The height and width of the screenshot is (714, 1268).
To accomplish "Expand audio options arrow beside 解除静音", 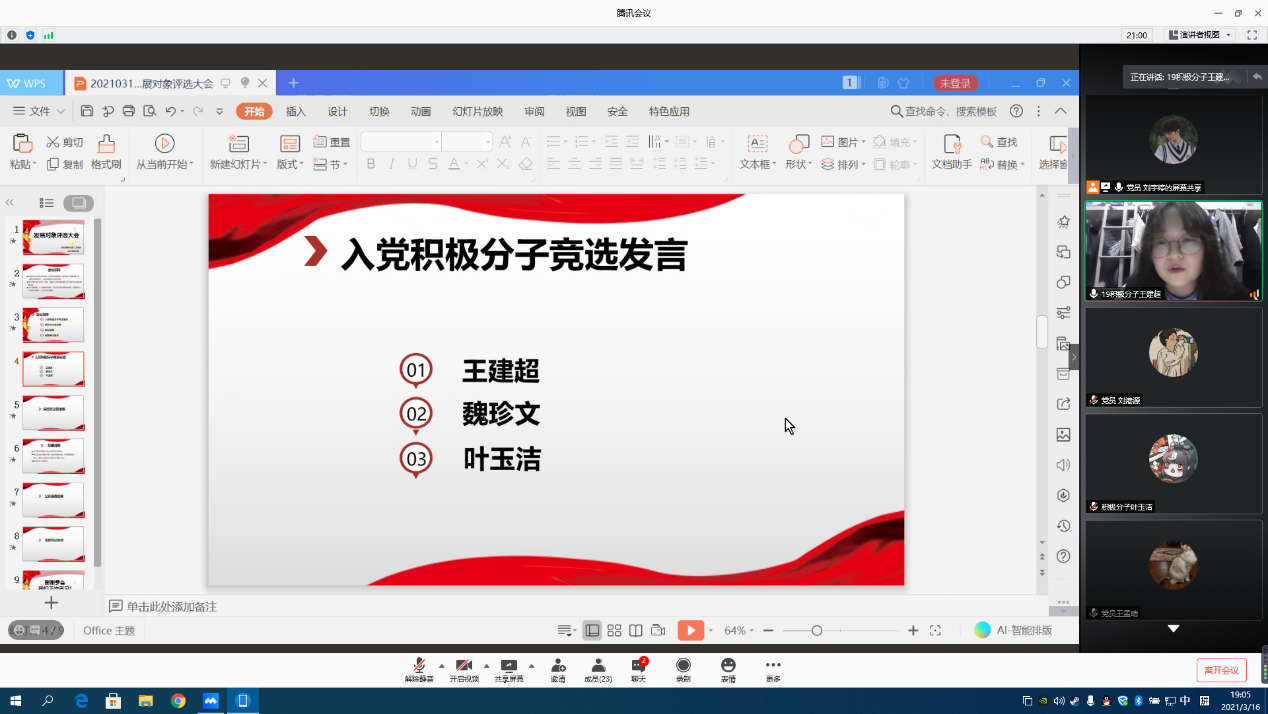I will coord(441,665).
